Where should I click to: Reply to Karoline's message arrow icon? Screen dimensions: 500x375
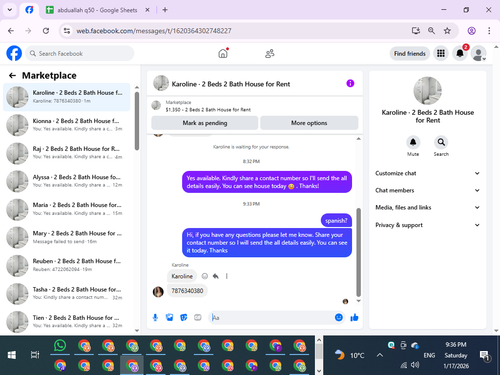coord(216,276)
